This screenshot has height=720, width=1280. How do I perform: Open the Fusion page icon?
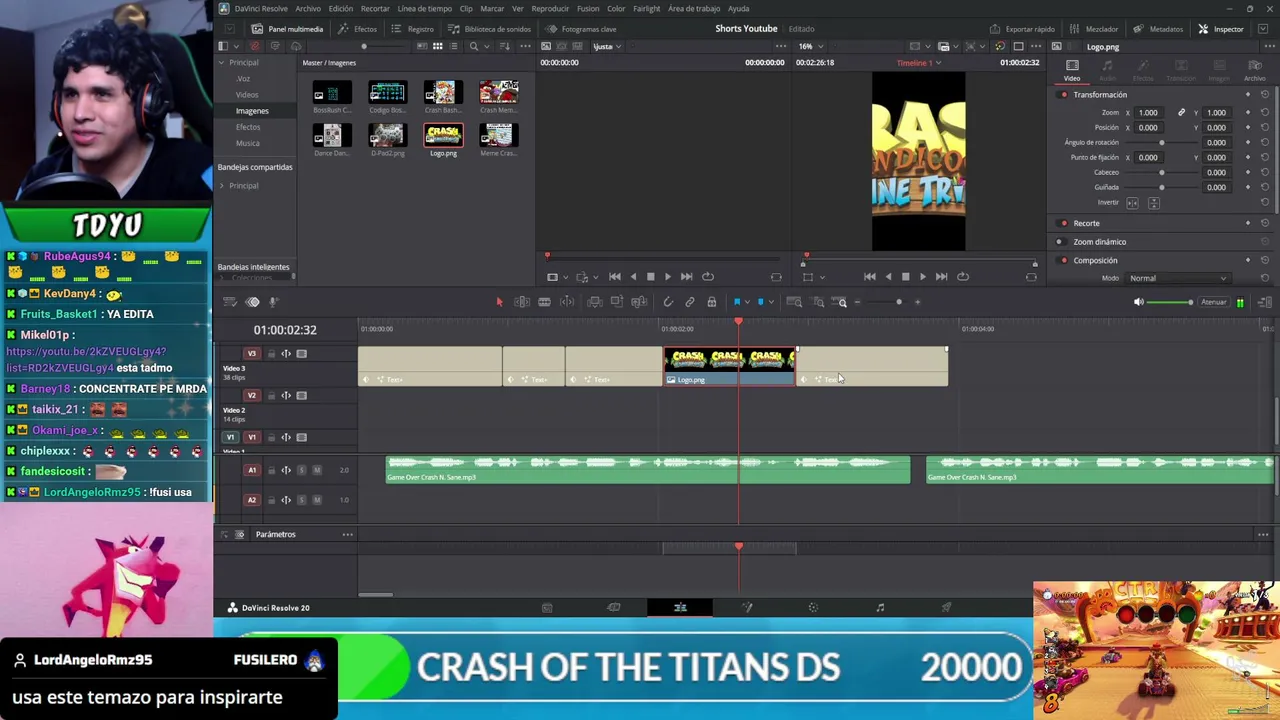[x=747, y=608]
